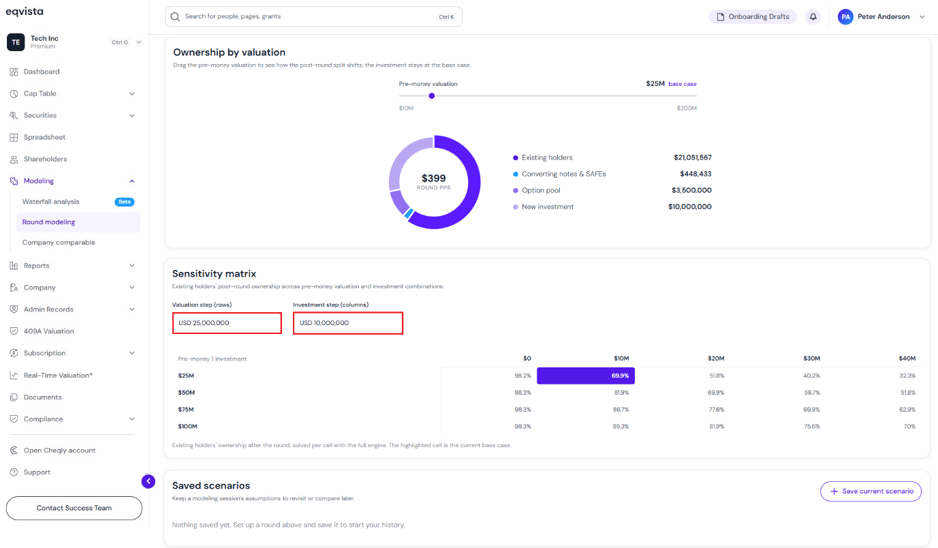Click Onboarding Drafts button

tap(753, 17)
